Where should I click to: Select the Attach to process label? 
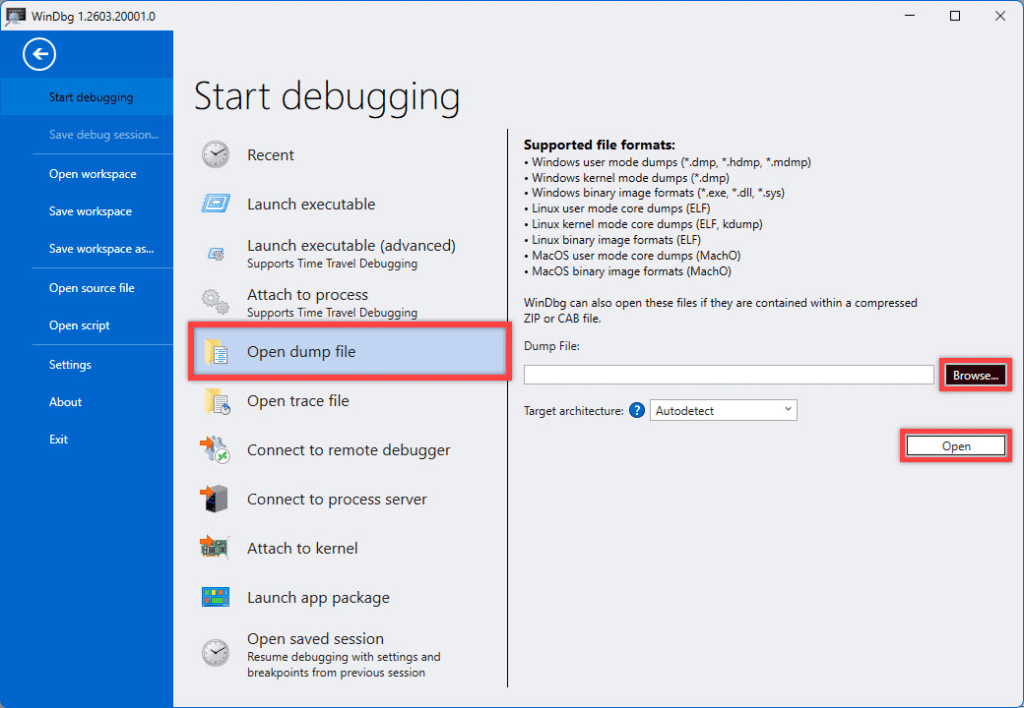click(308, 295)
